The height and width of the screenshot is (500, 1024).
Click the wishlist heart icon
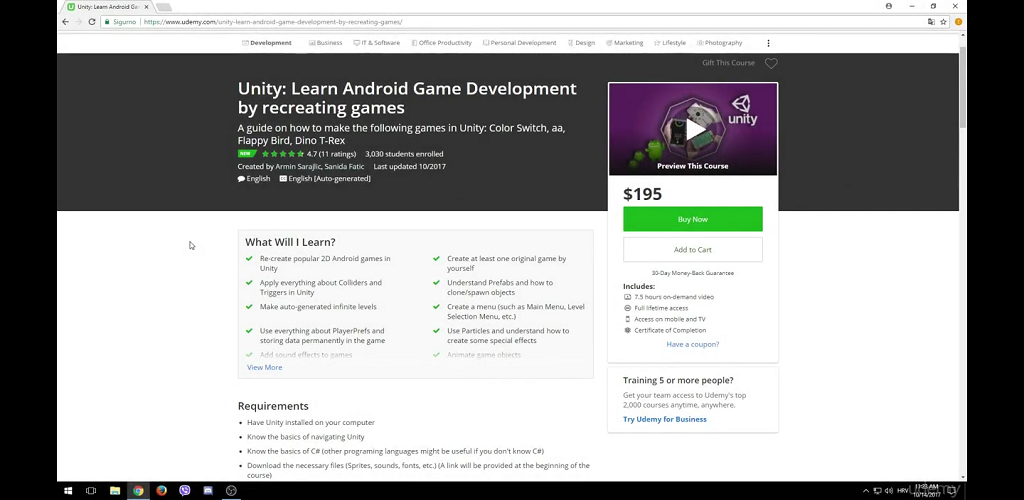click(771, 63)
